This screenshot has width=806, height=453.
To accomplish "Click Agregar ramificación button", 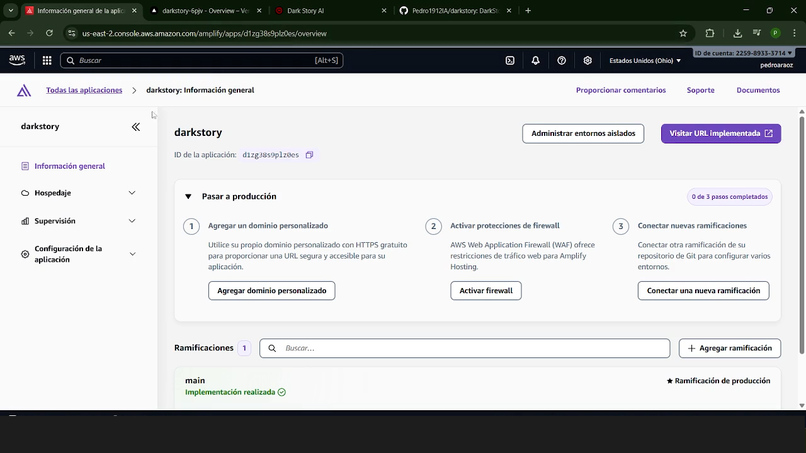I will 729,348.
